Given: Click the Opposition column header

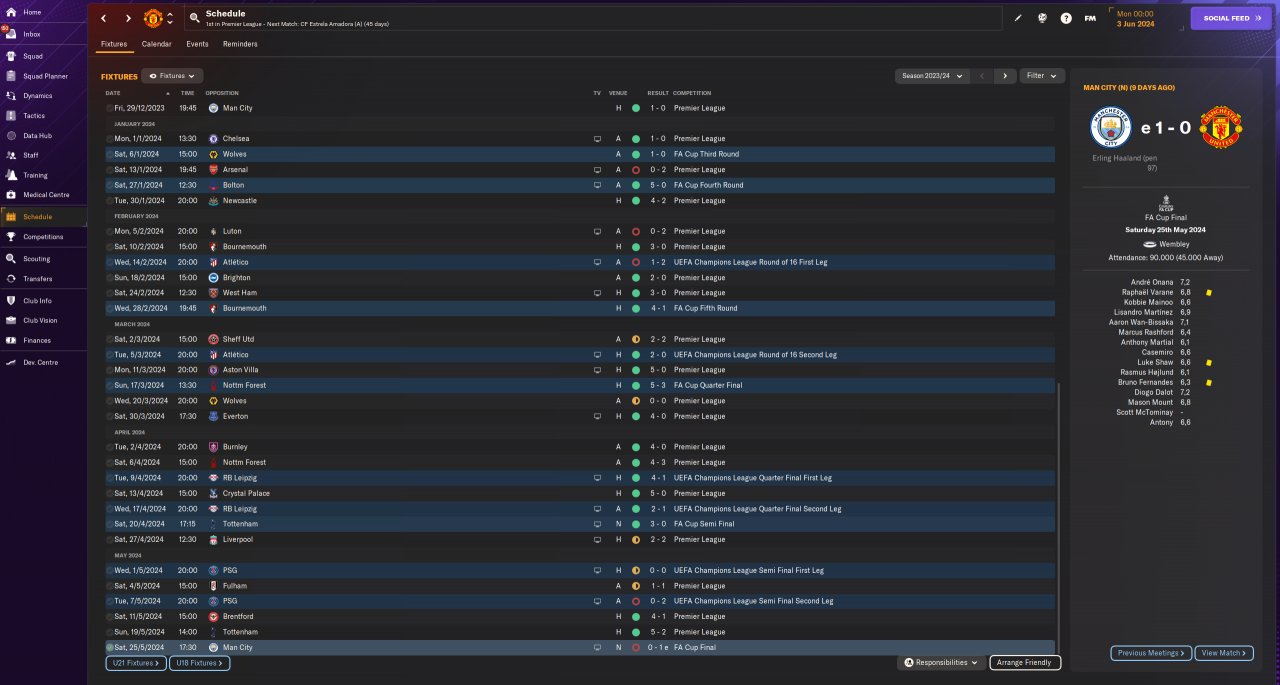Looking at the screenshot, I should (x=222, y=93).
